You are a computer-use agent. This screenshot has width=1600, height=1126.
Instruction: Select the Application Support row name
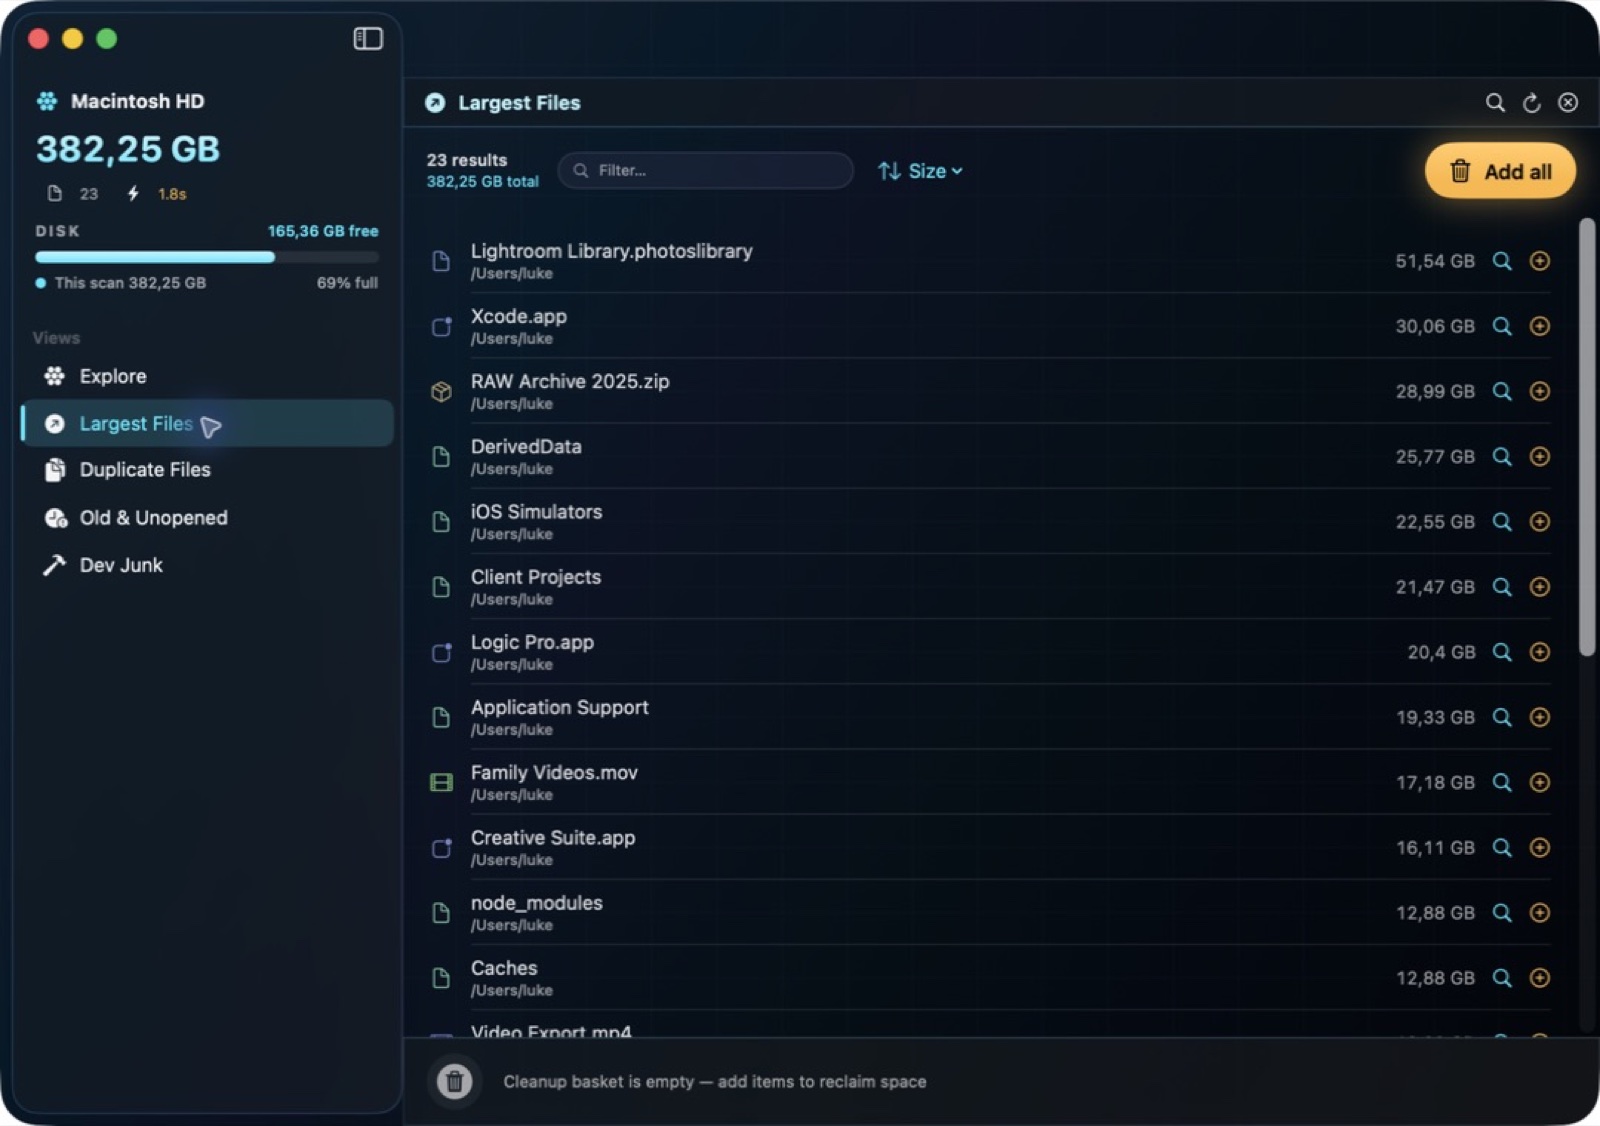(x=560, y=707)
